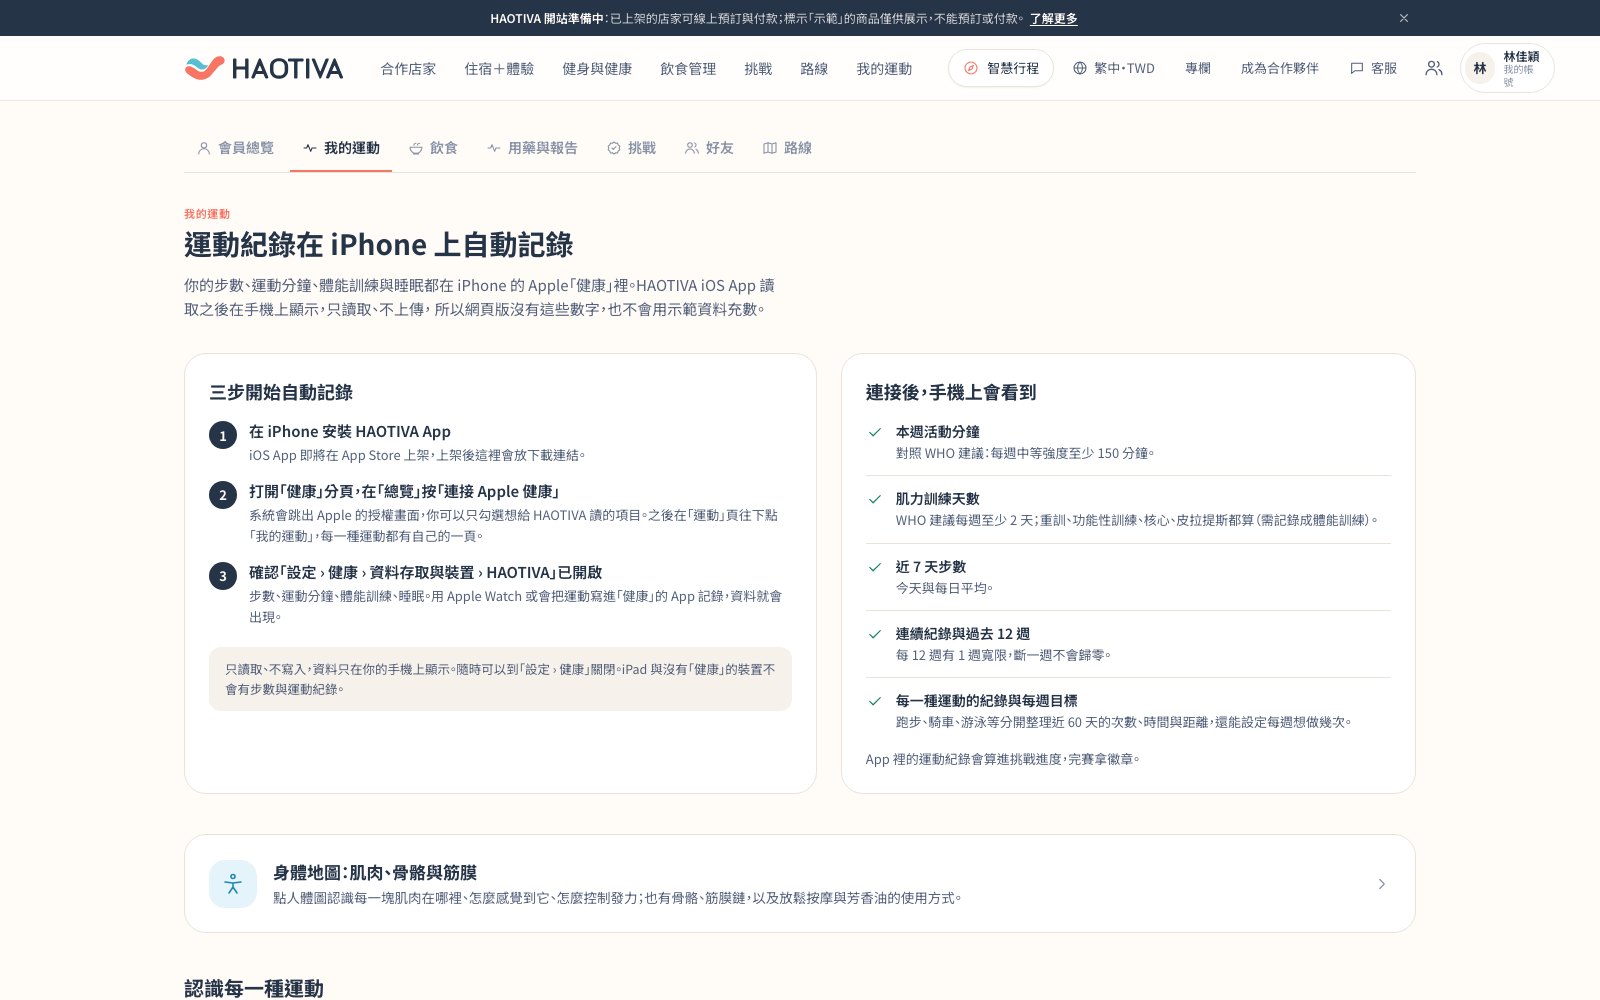Open 飲食管理 navigation item
Screen dimensions: 1600x1000
click(x=688, y=68)
